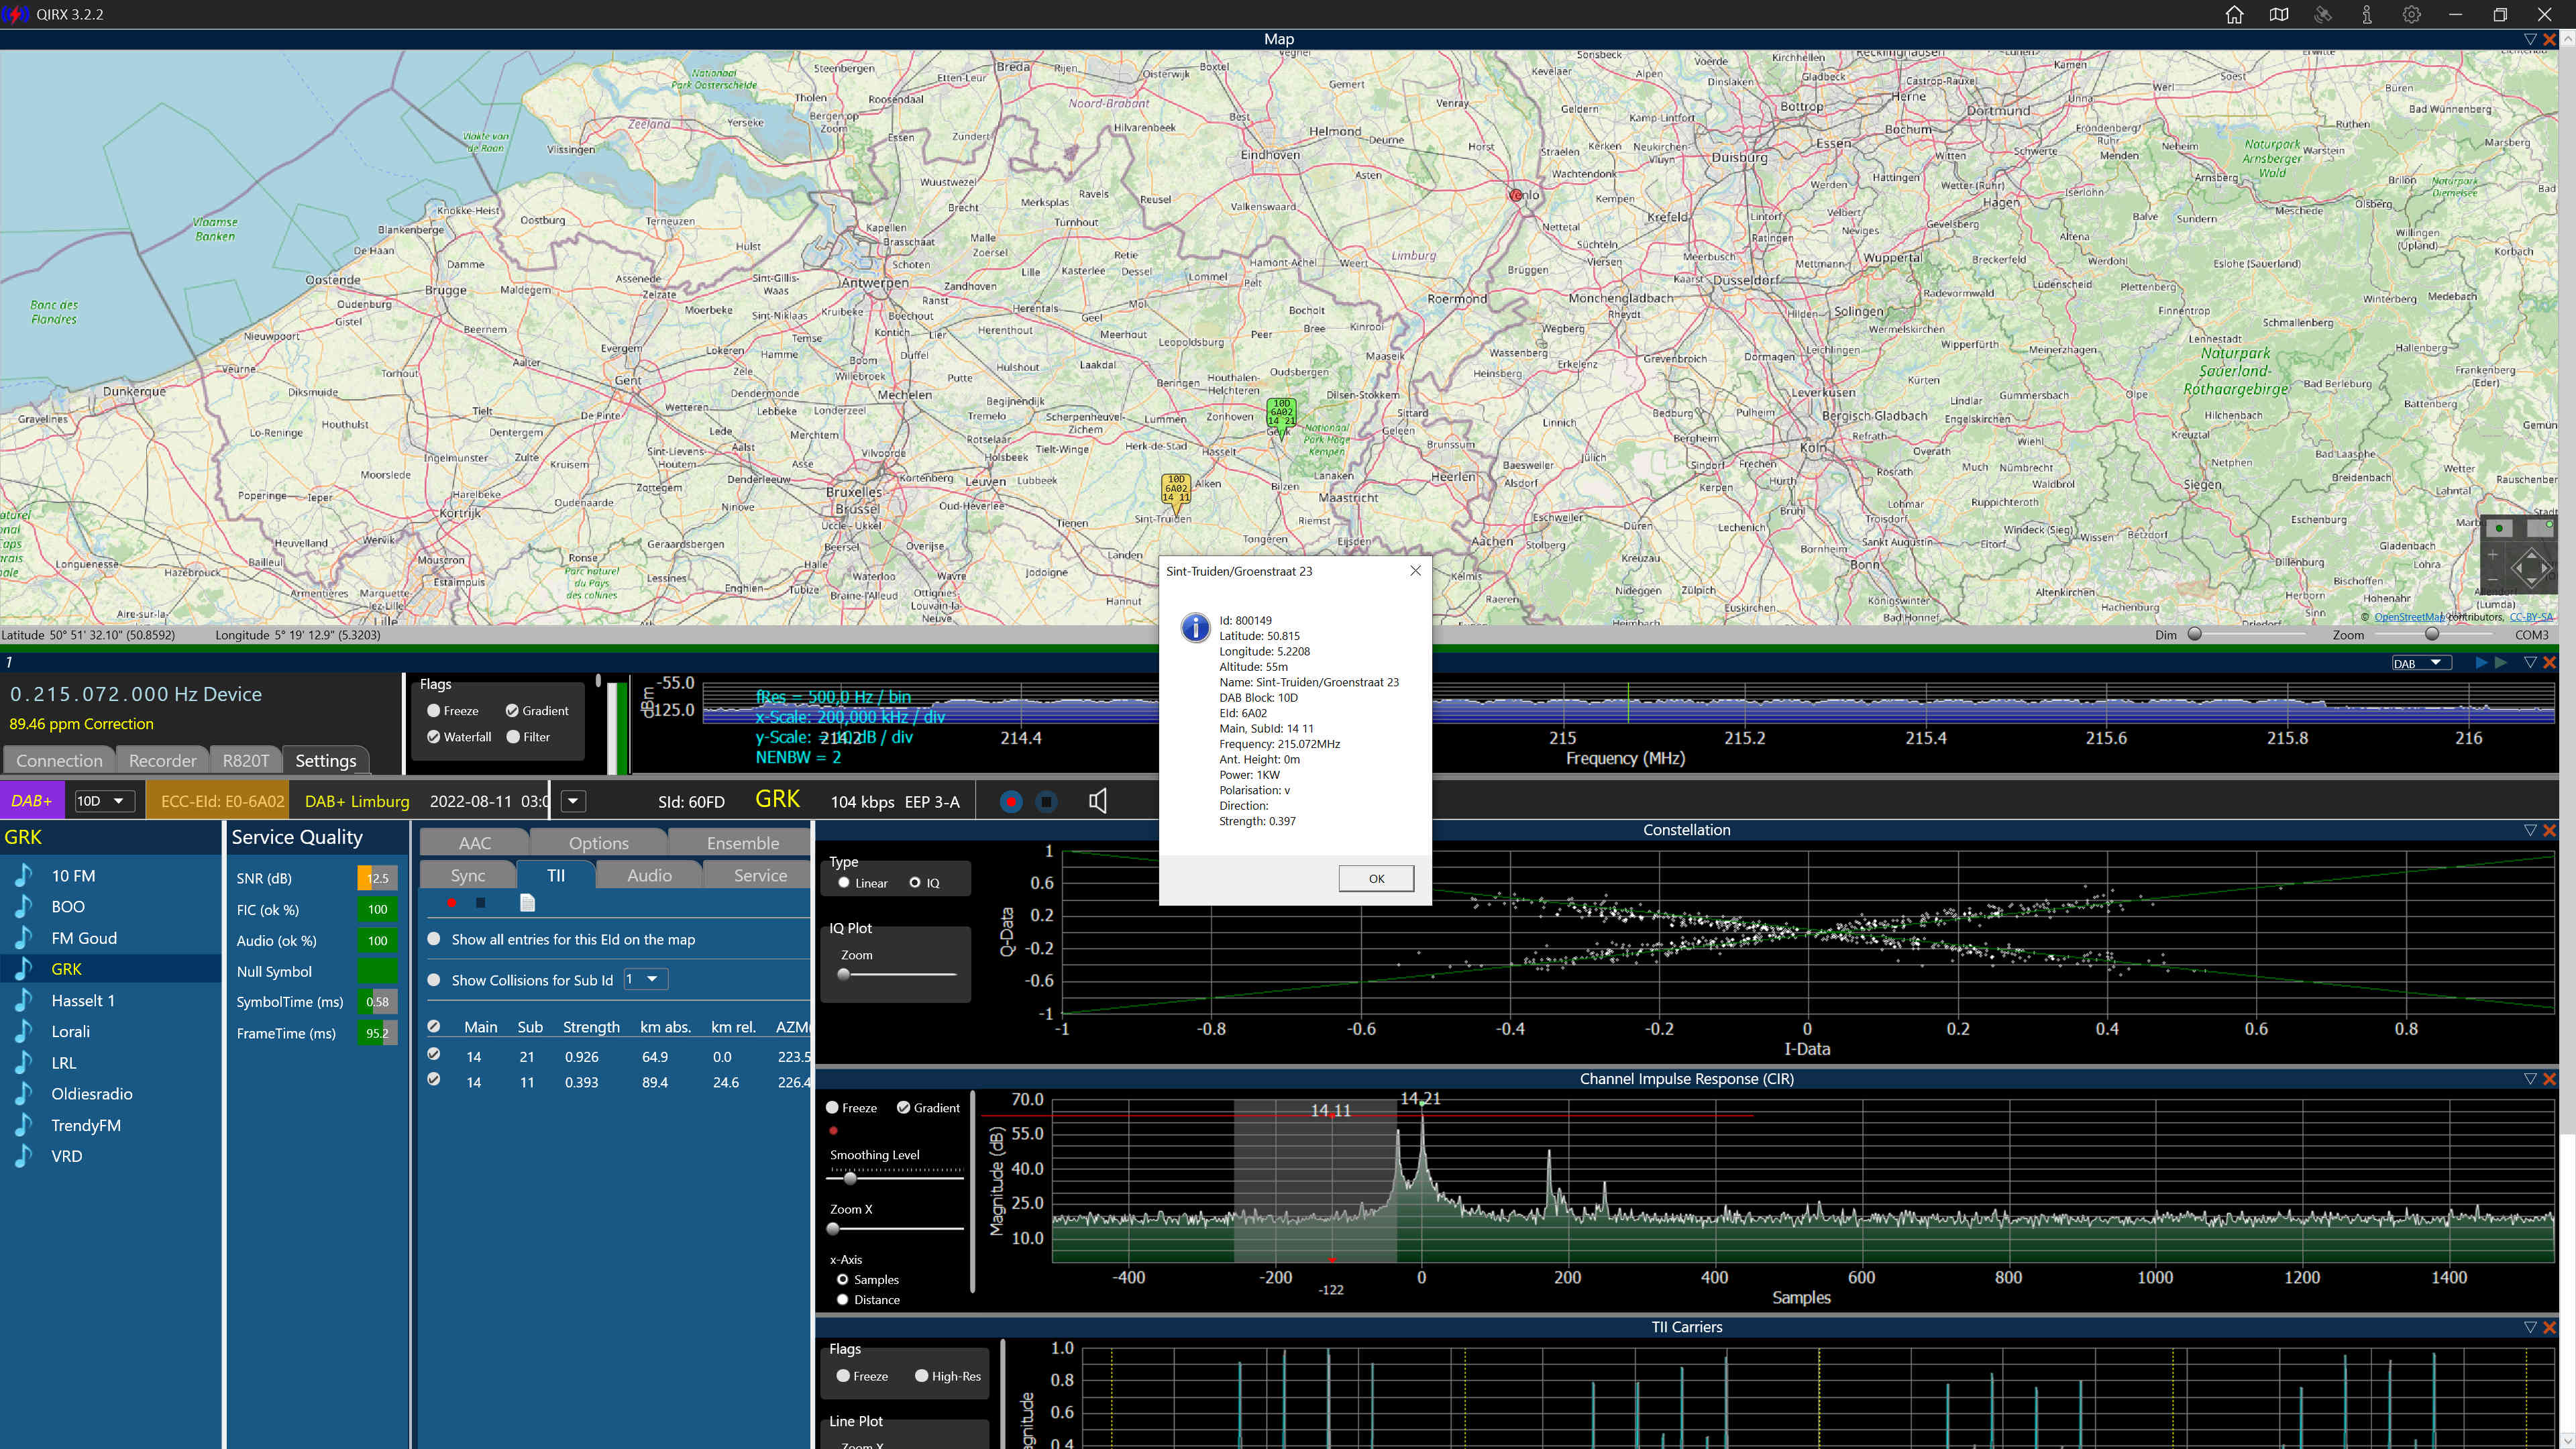Open the 10D channel dropdown
Viewport: 2576px width, 1449px height.
105,801
